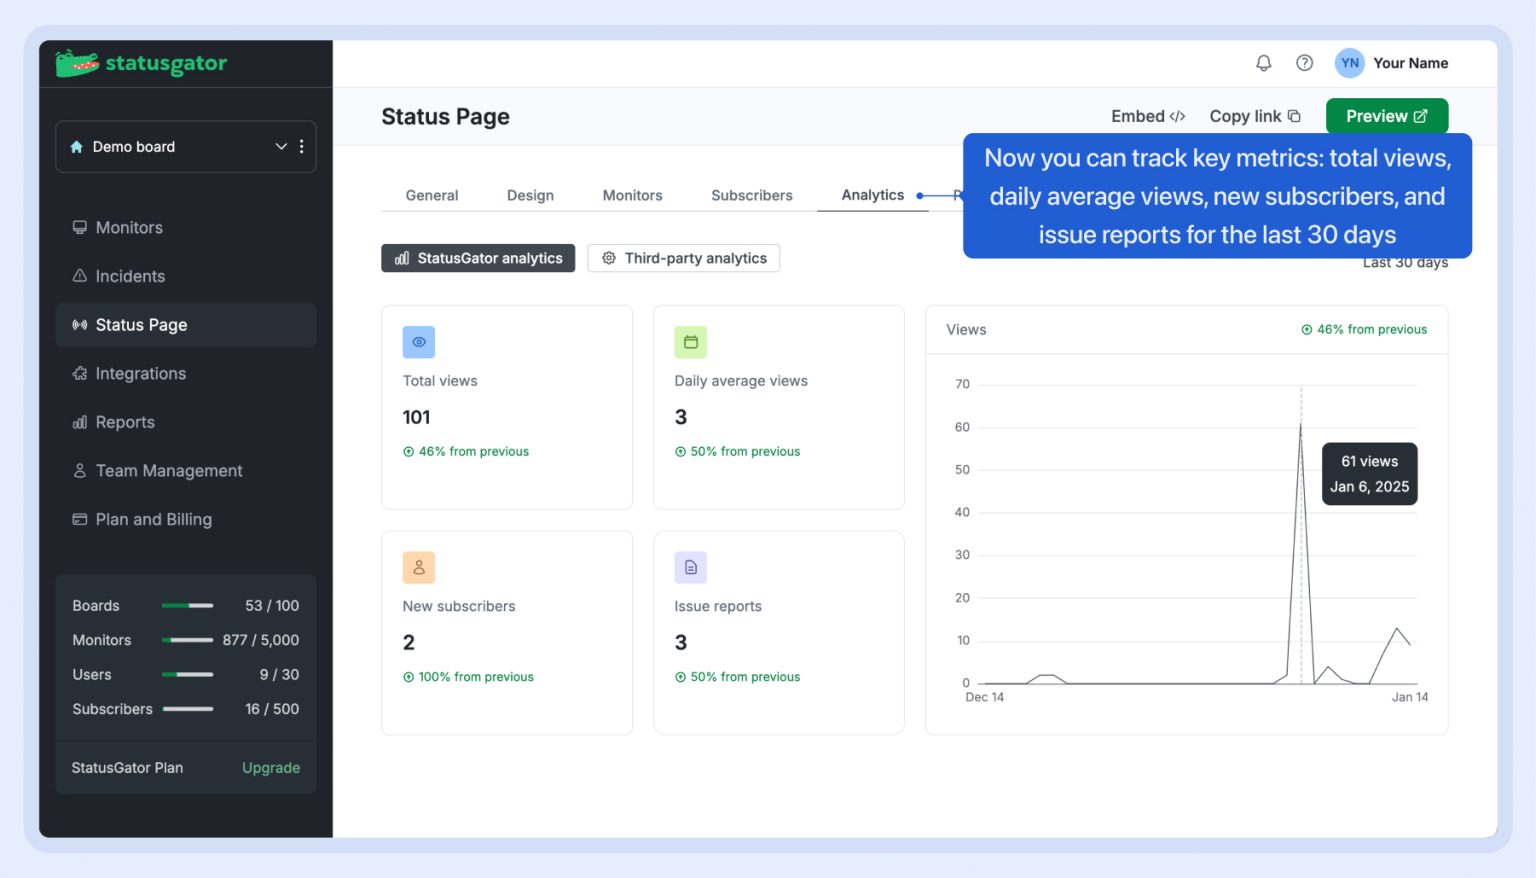Click the StatusGator Plan label
The width and height of the screenshot is (1536, 878).
point(127,768)
